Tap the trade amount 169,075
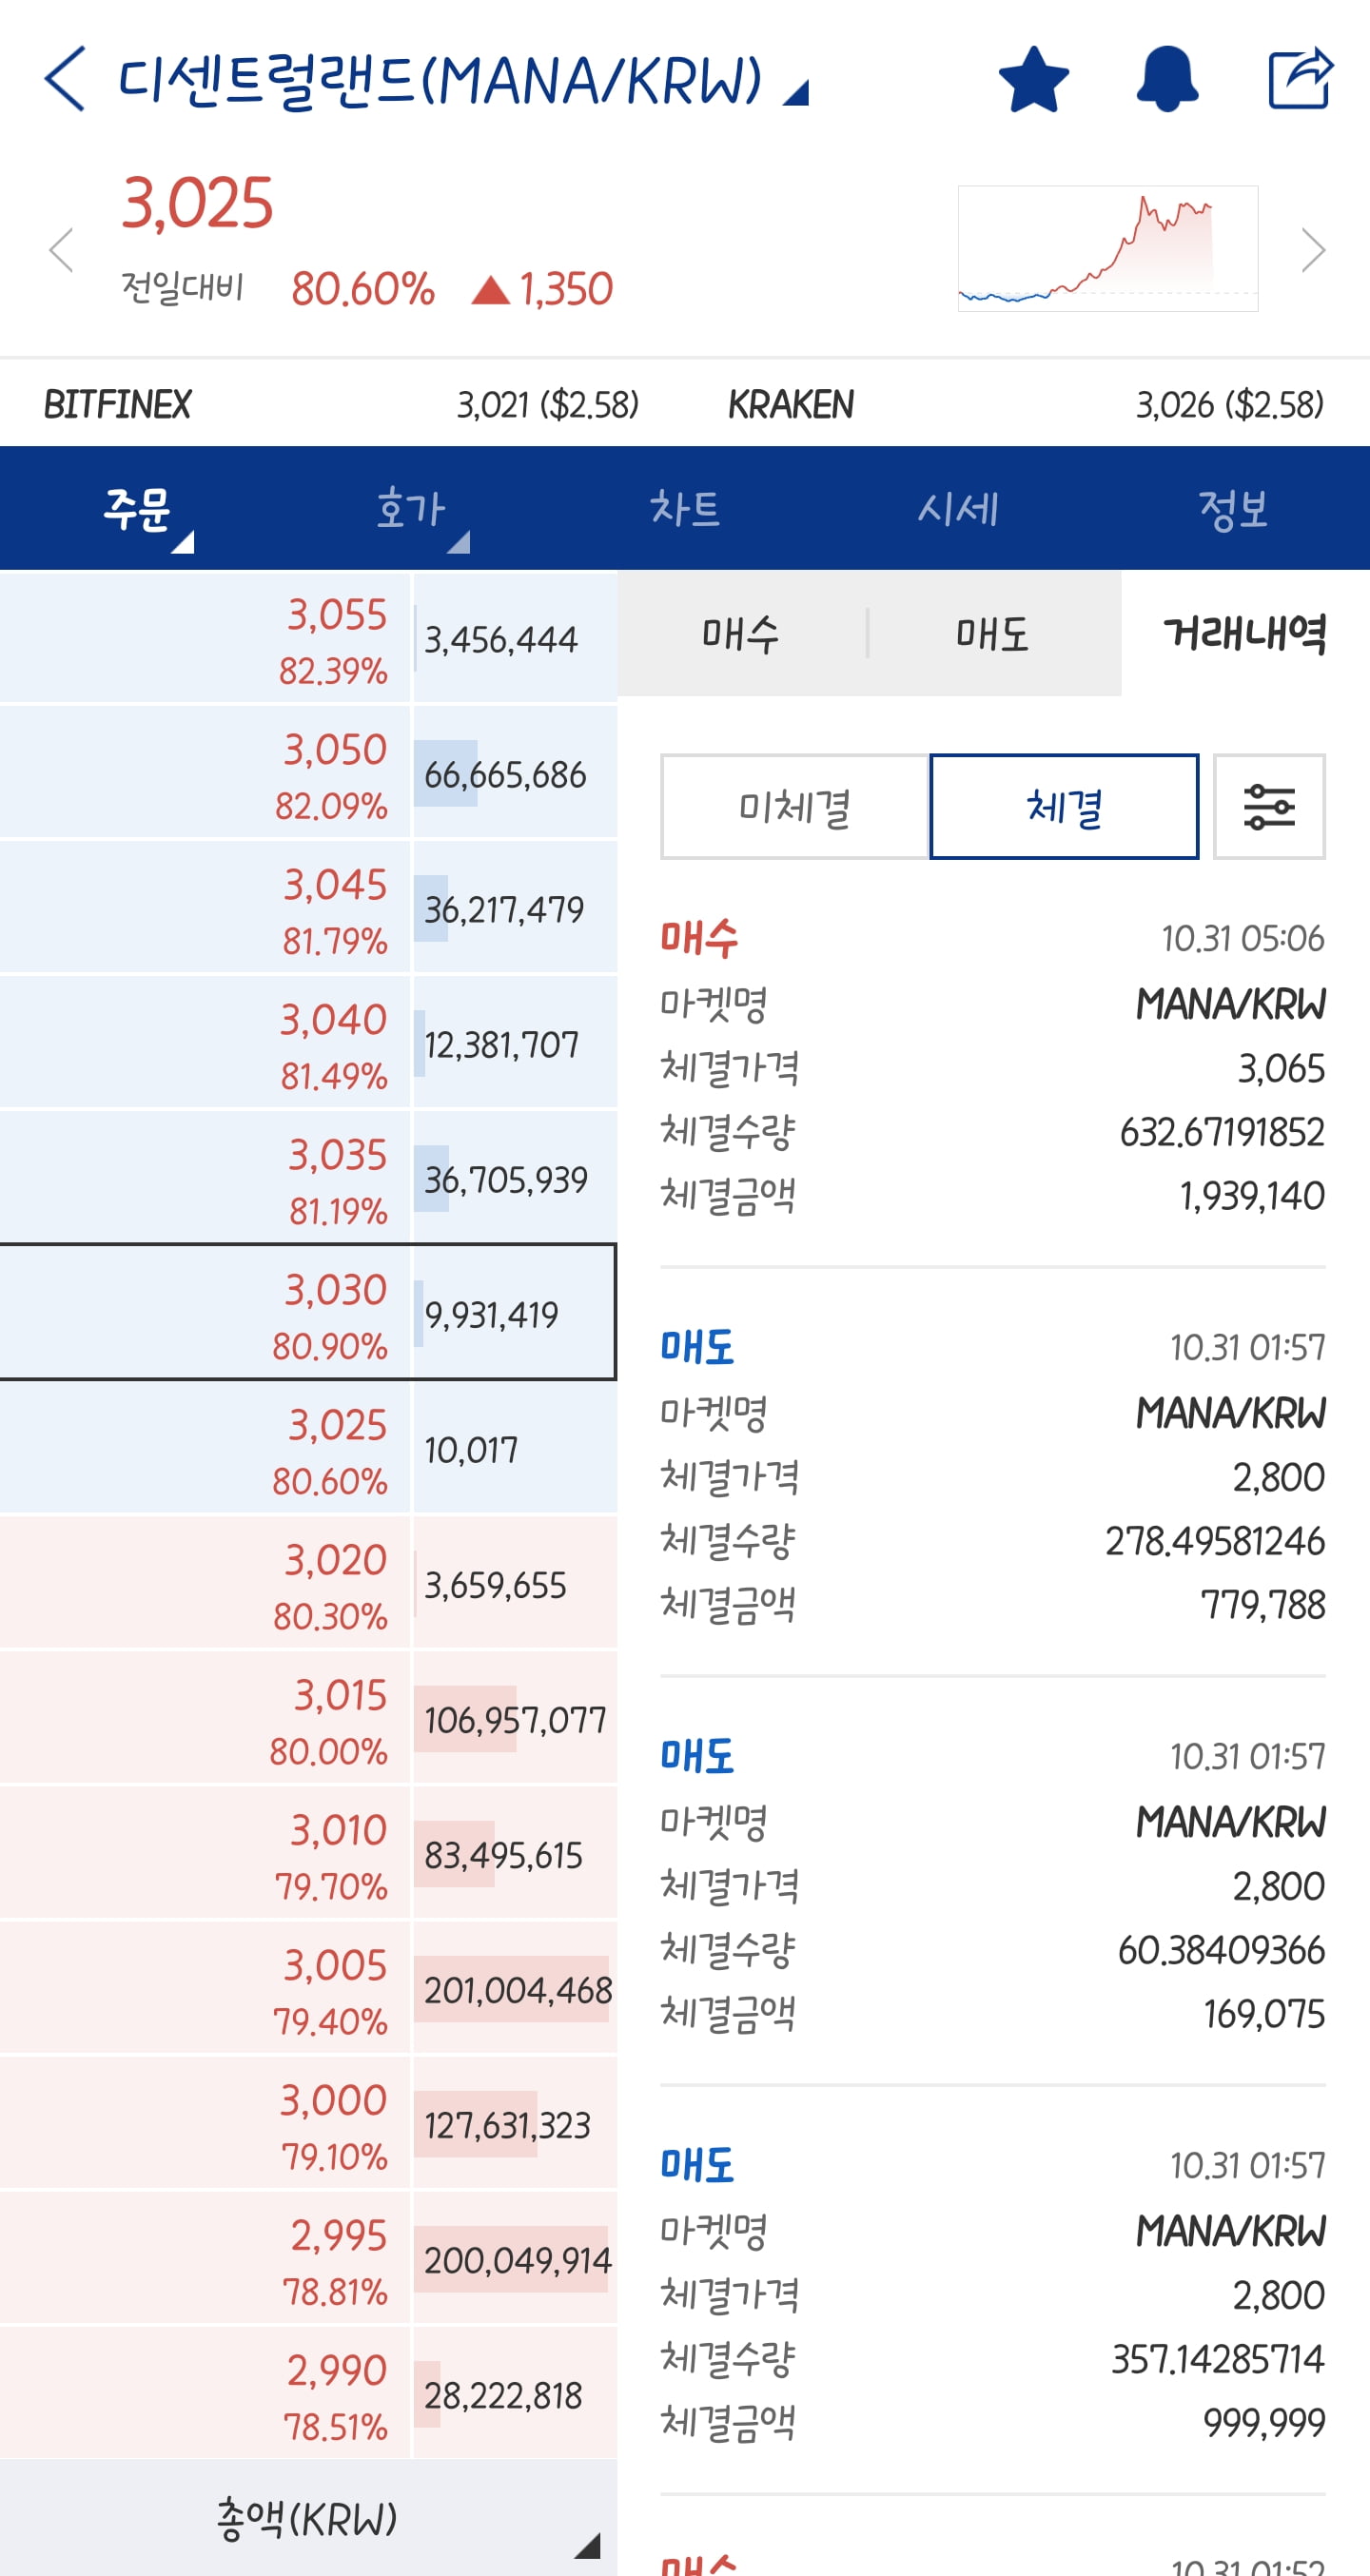The image size is (1370, 2576). 1264,2013
